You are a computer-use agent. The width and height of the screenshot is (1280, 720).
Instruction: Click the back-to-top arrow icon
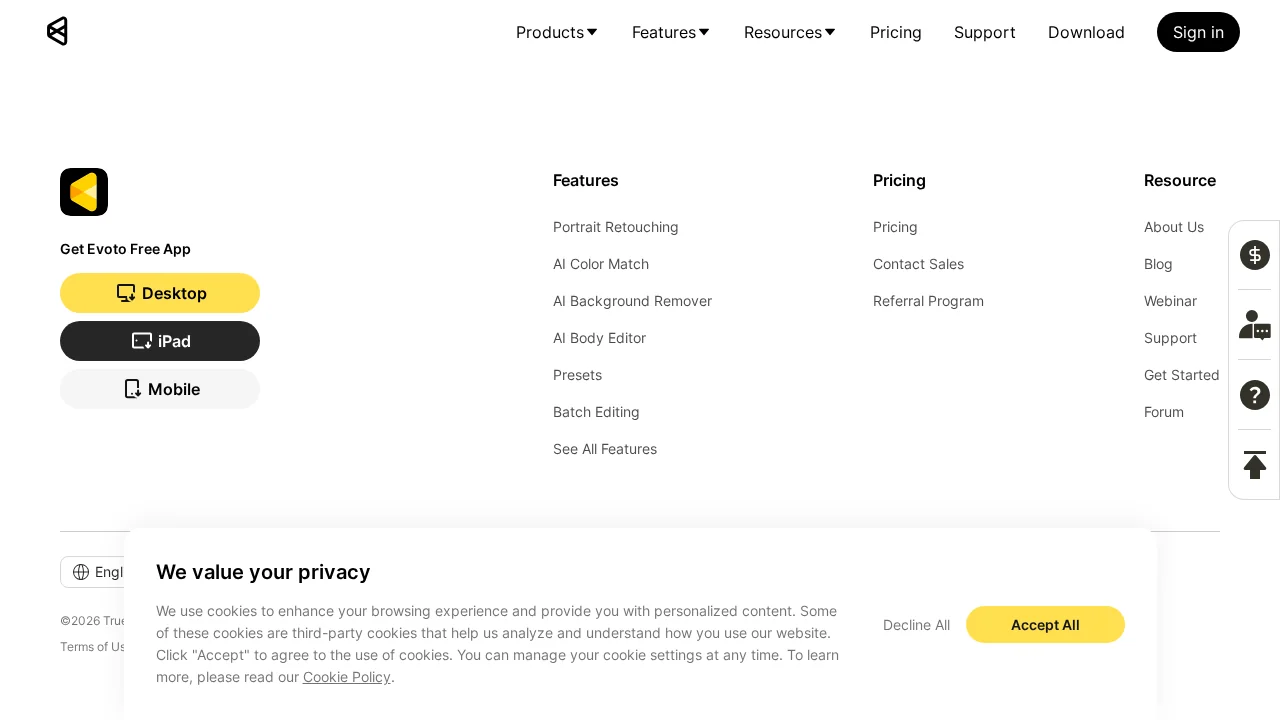click(x=1254, y=465)
